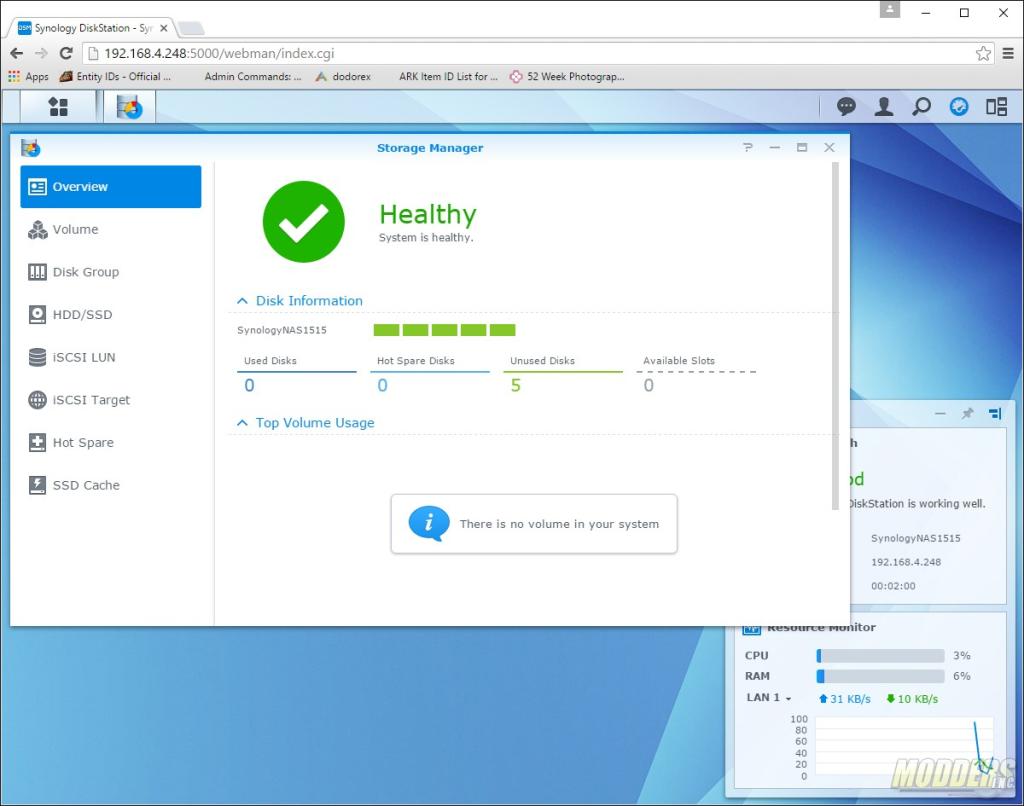Click the DSM search magnifier icon
Viewport: 1024px width, 806px height.
(x=921, y=107)
